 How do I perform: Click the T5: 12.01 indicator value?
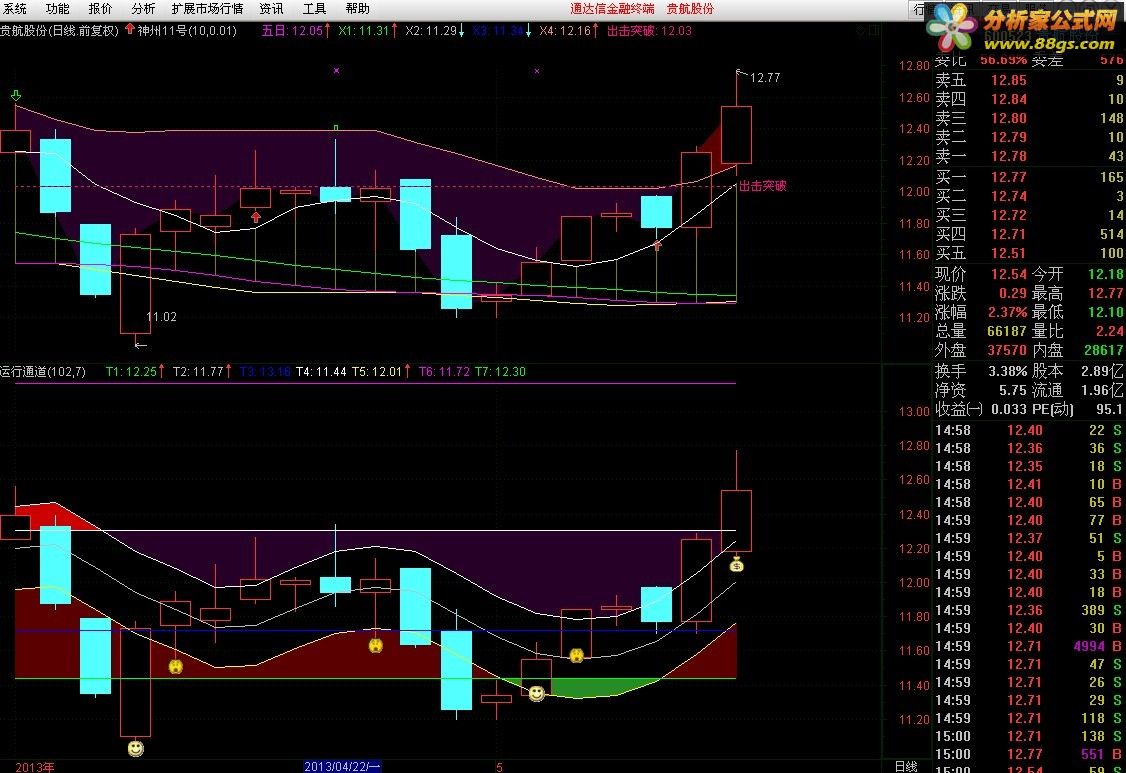pos(376,371)
